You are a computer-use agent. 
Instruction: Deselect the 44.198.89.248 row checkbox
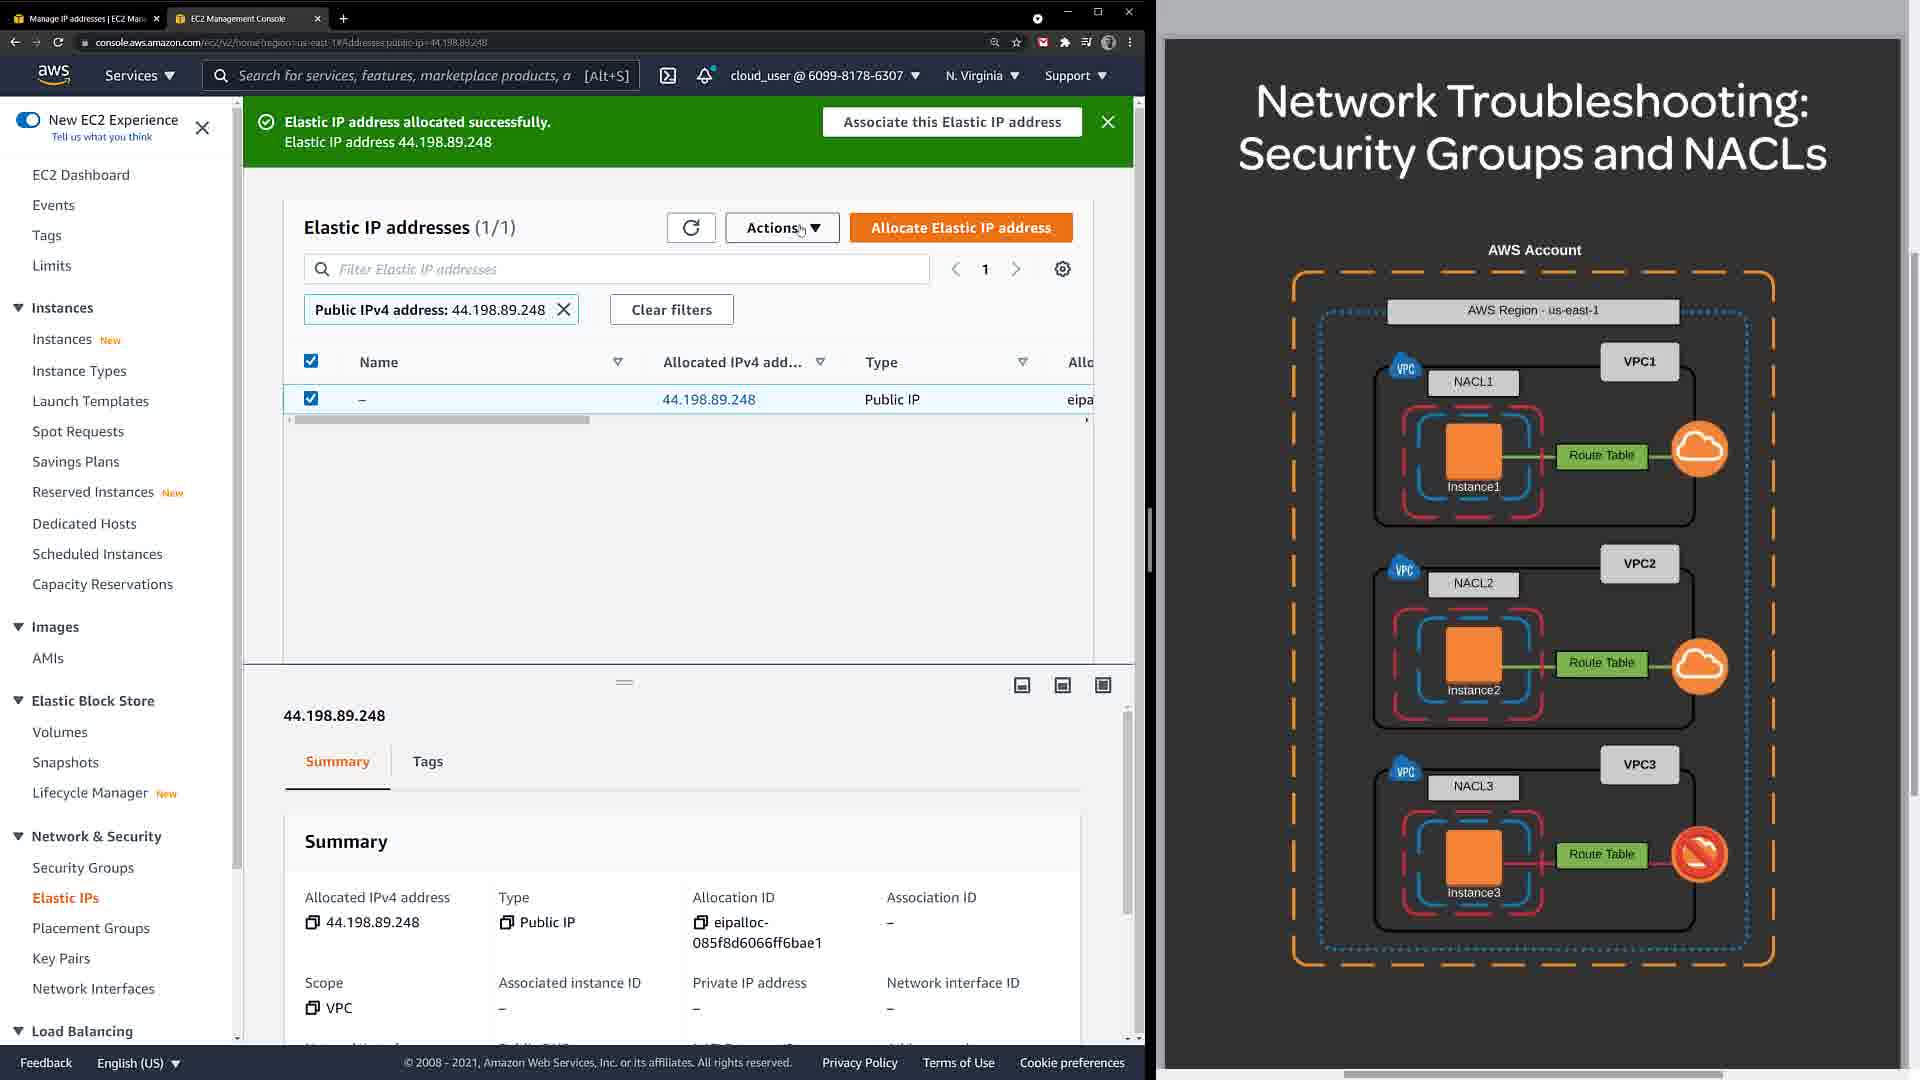click(311, 399)
